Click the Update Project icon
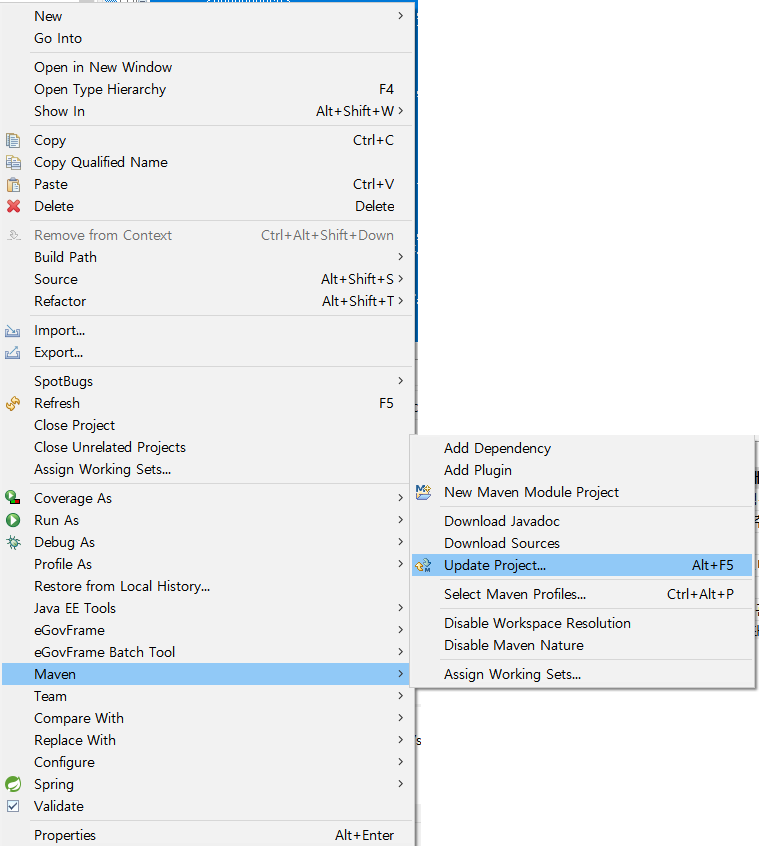Viewport: 759px width, 846px height. click(423, 565)
